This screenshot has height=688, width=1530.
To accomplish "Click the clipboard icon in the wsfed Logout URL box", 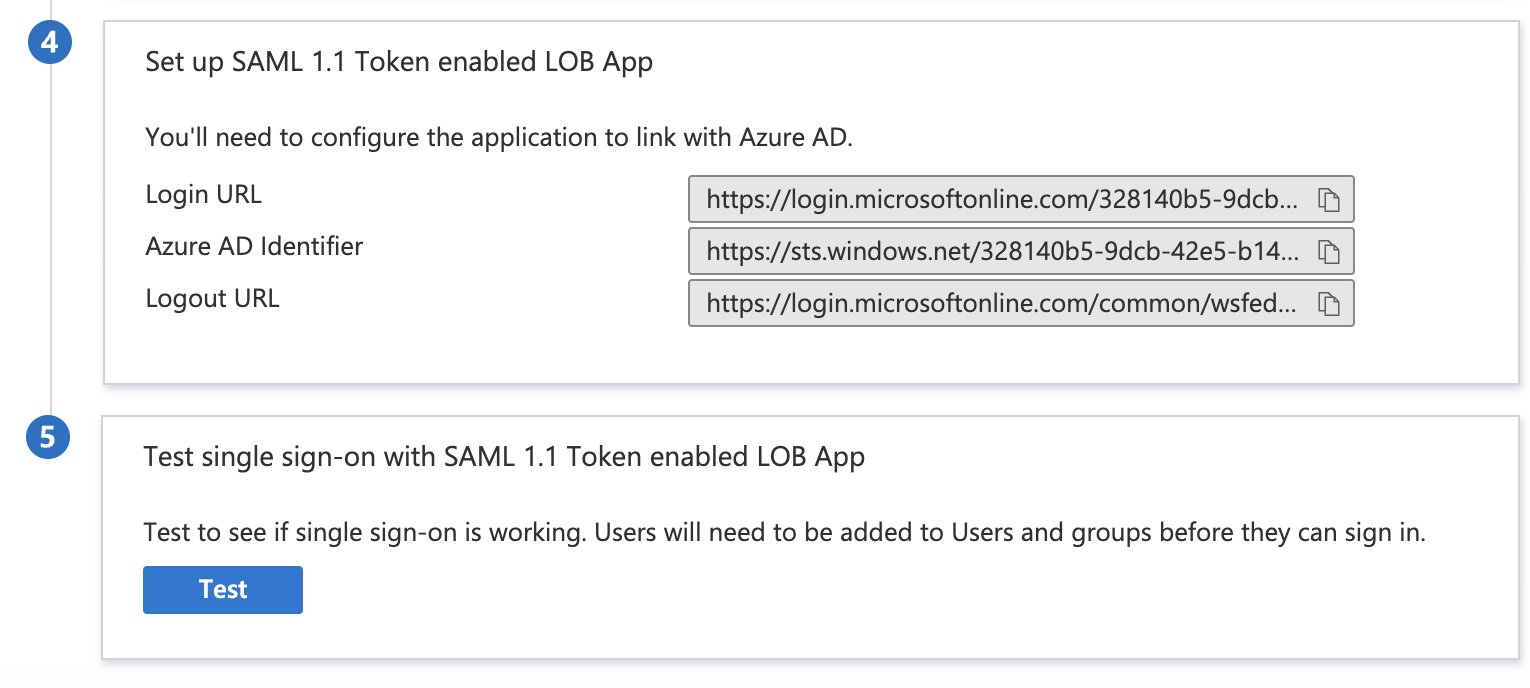I will point(1330,303).
